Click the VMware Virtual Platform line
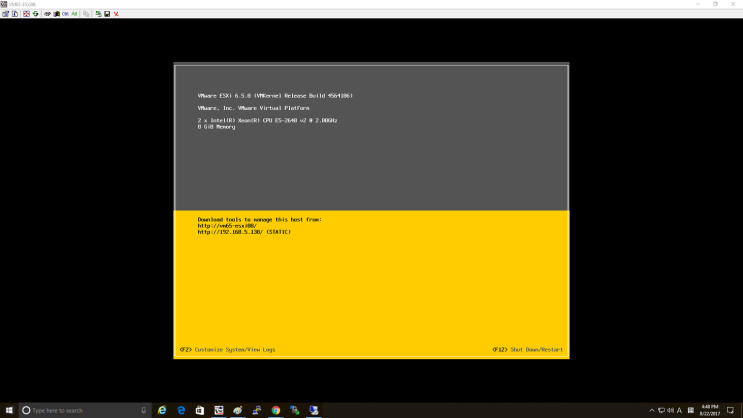 point(254,108)
